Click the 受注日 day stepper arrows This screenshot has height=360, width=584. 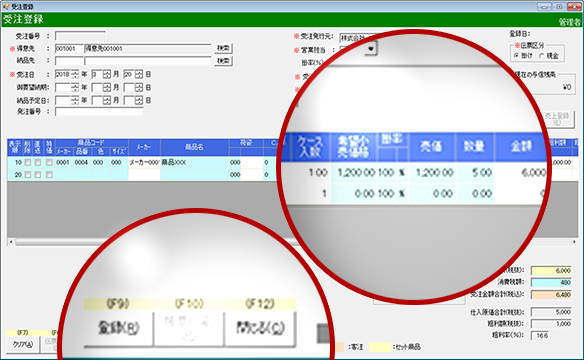point(139,74)
